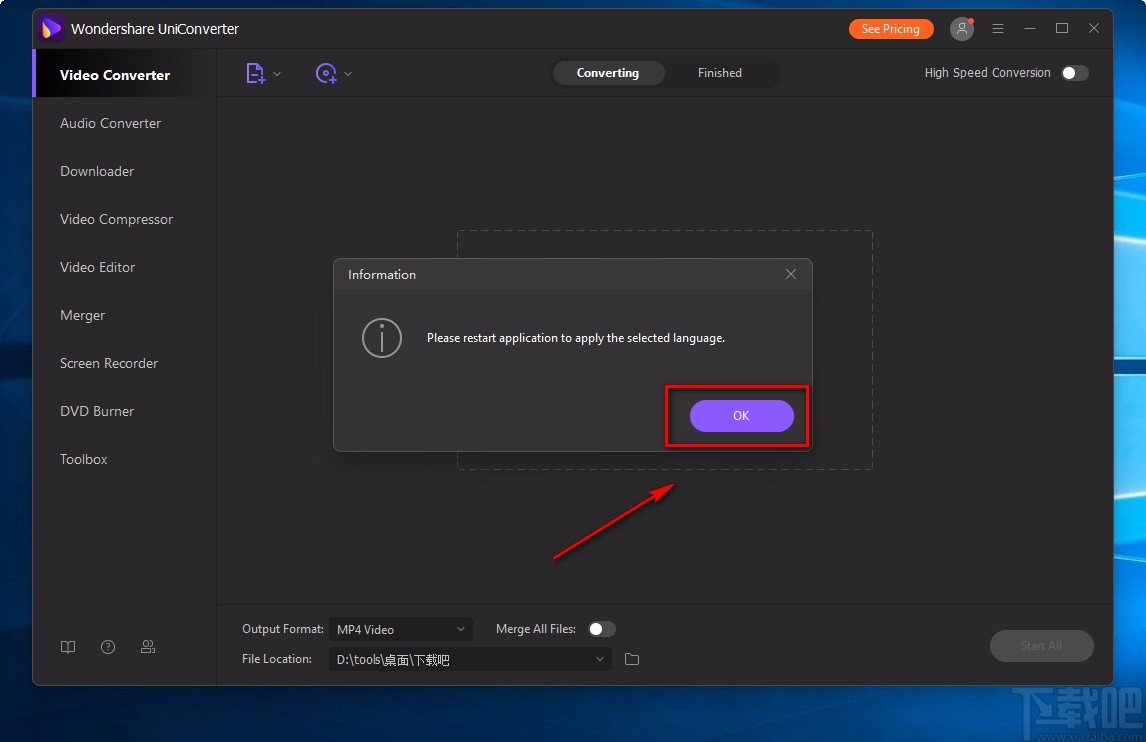
Task: Maximize the UniConverter window
Action: 1062,29
